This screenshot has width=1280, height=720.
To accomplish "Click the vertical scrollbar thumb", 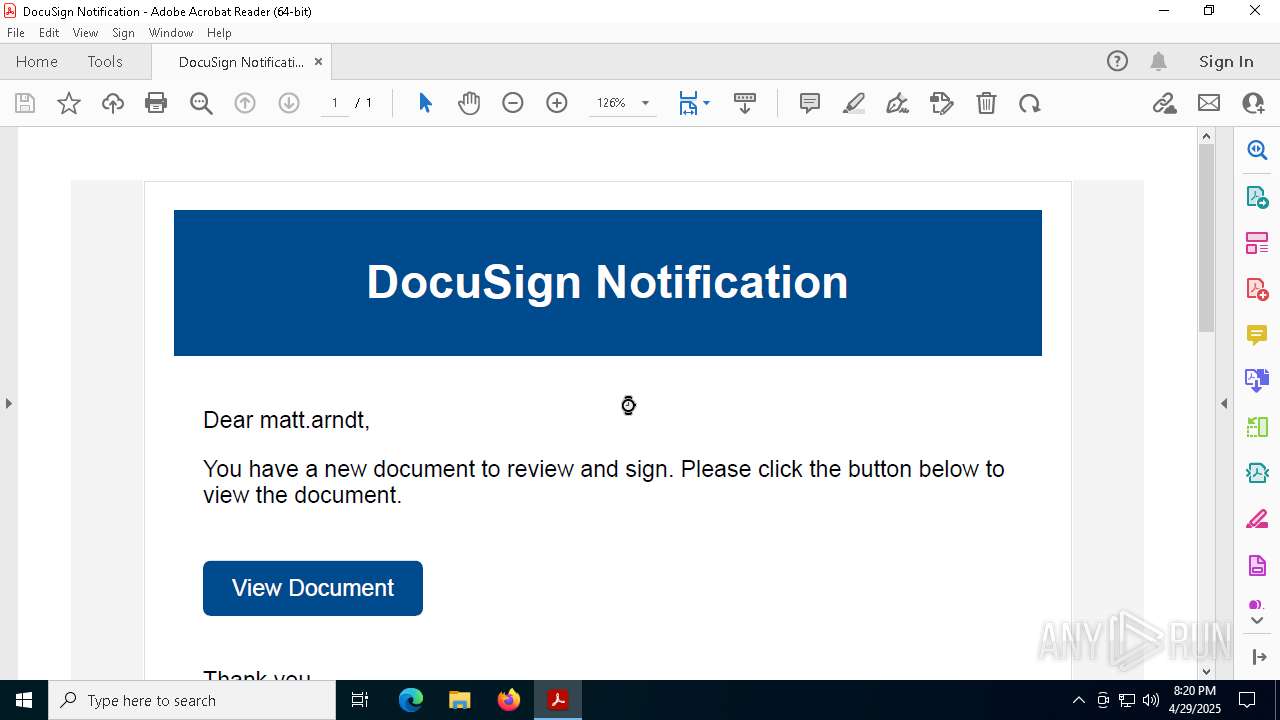I will [x=1206, y=238].
